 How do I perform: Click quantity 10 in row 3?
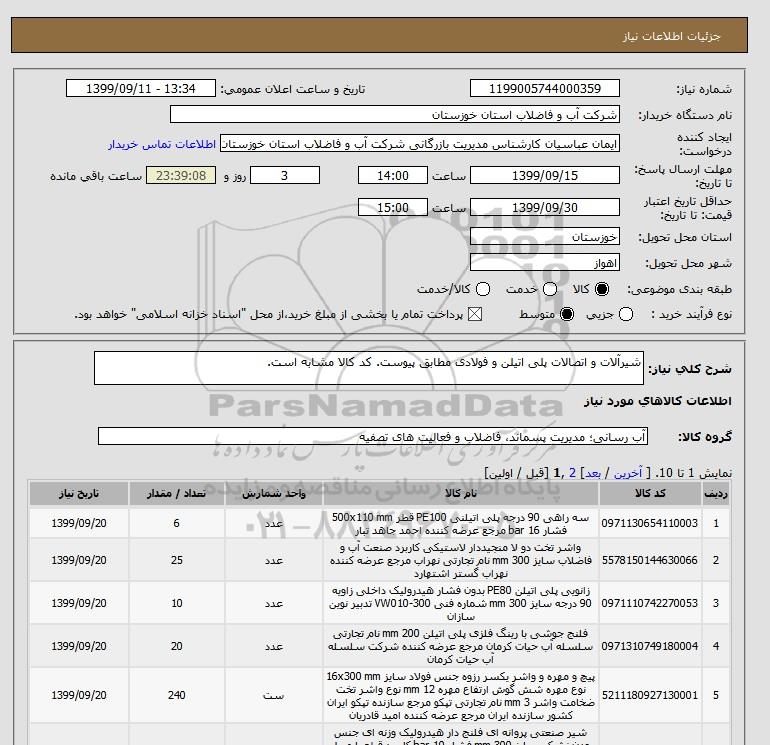click(x=177, y=603)
